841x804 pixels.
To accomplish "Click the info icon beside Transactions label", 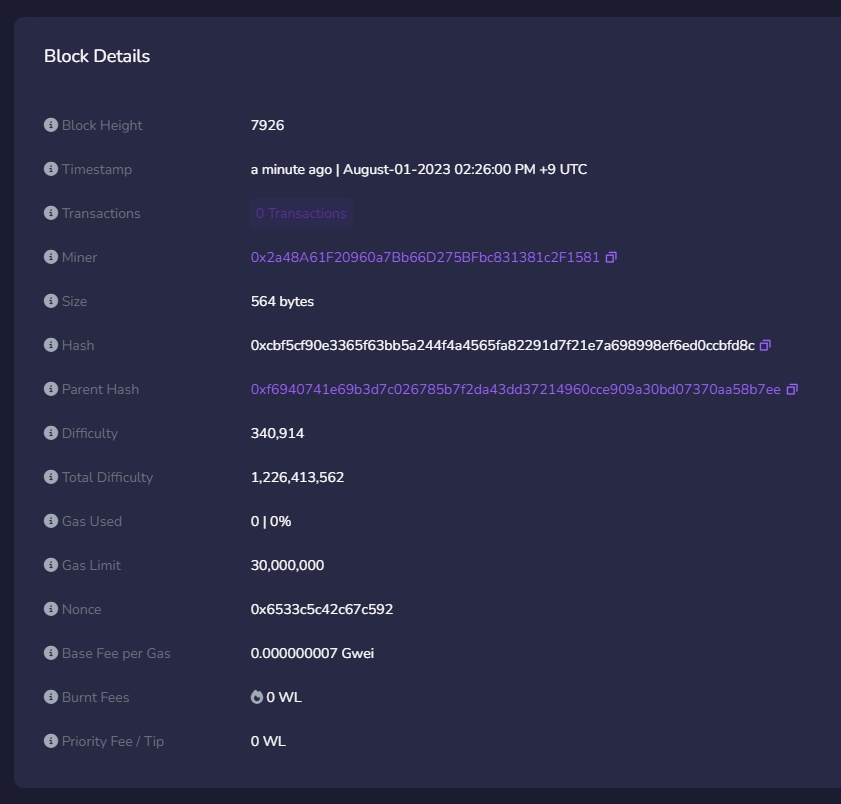I will [x=50, y=213].
